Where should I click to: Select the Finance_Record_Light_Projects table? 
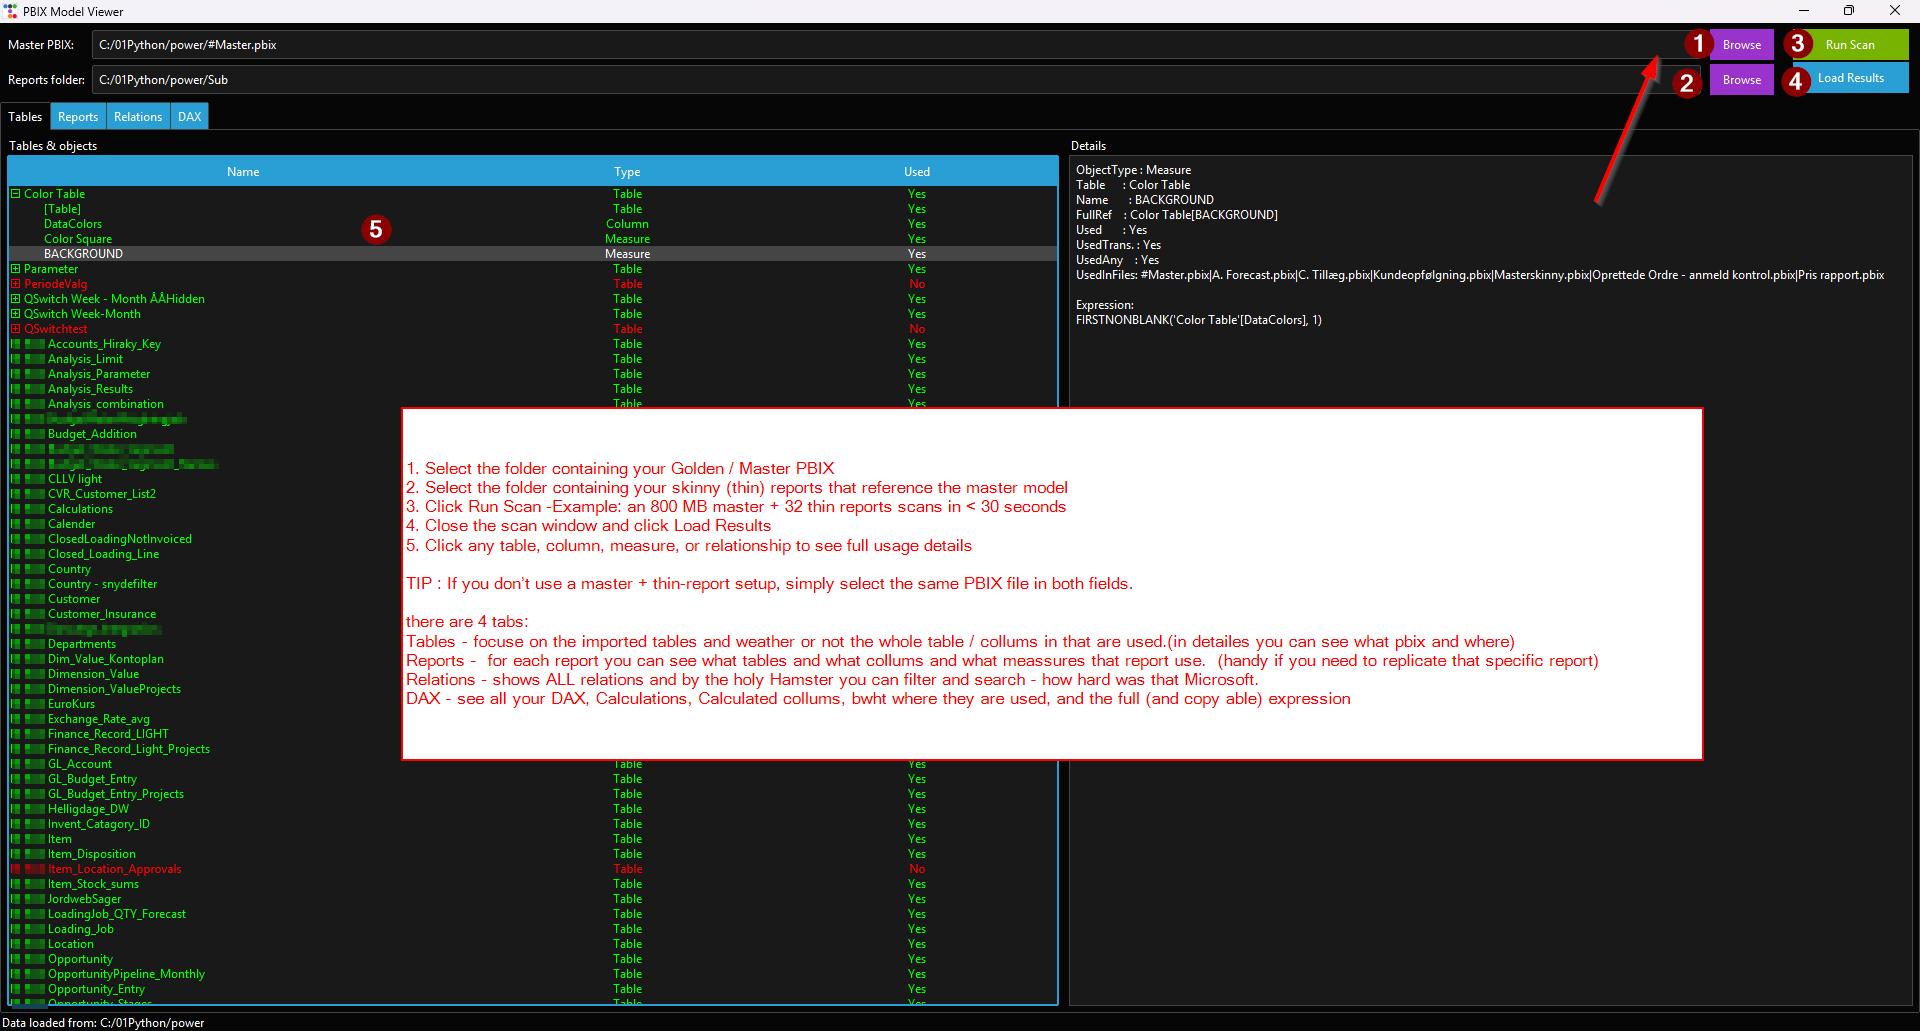point(129,749)
